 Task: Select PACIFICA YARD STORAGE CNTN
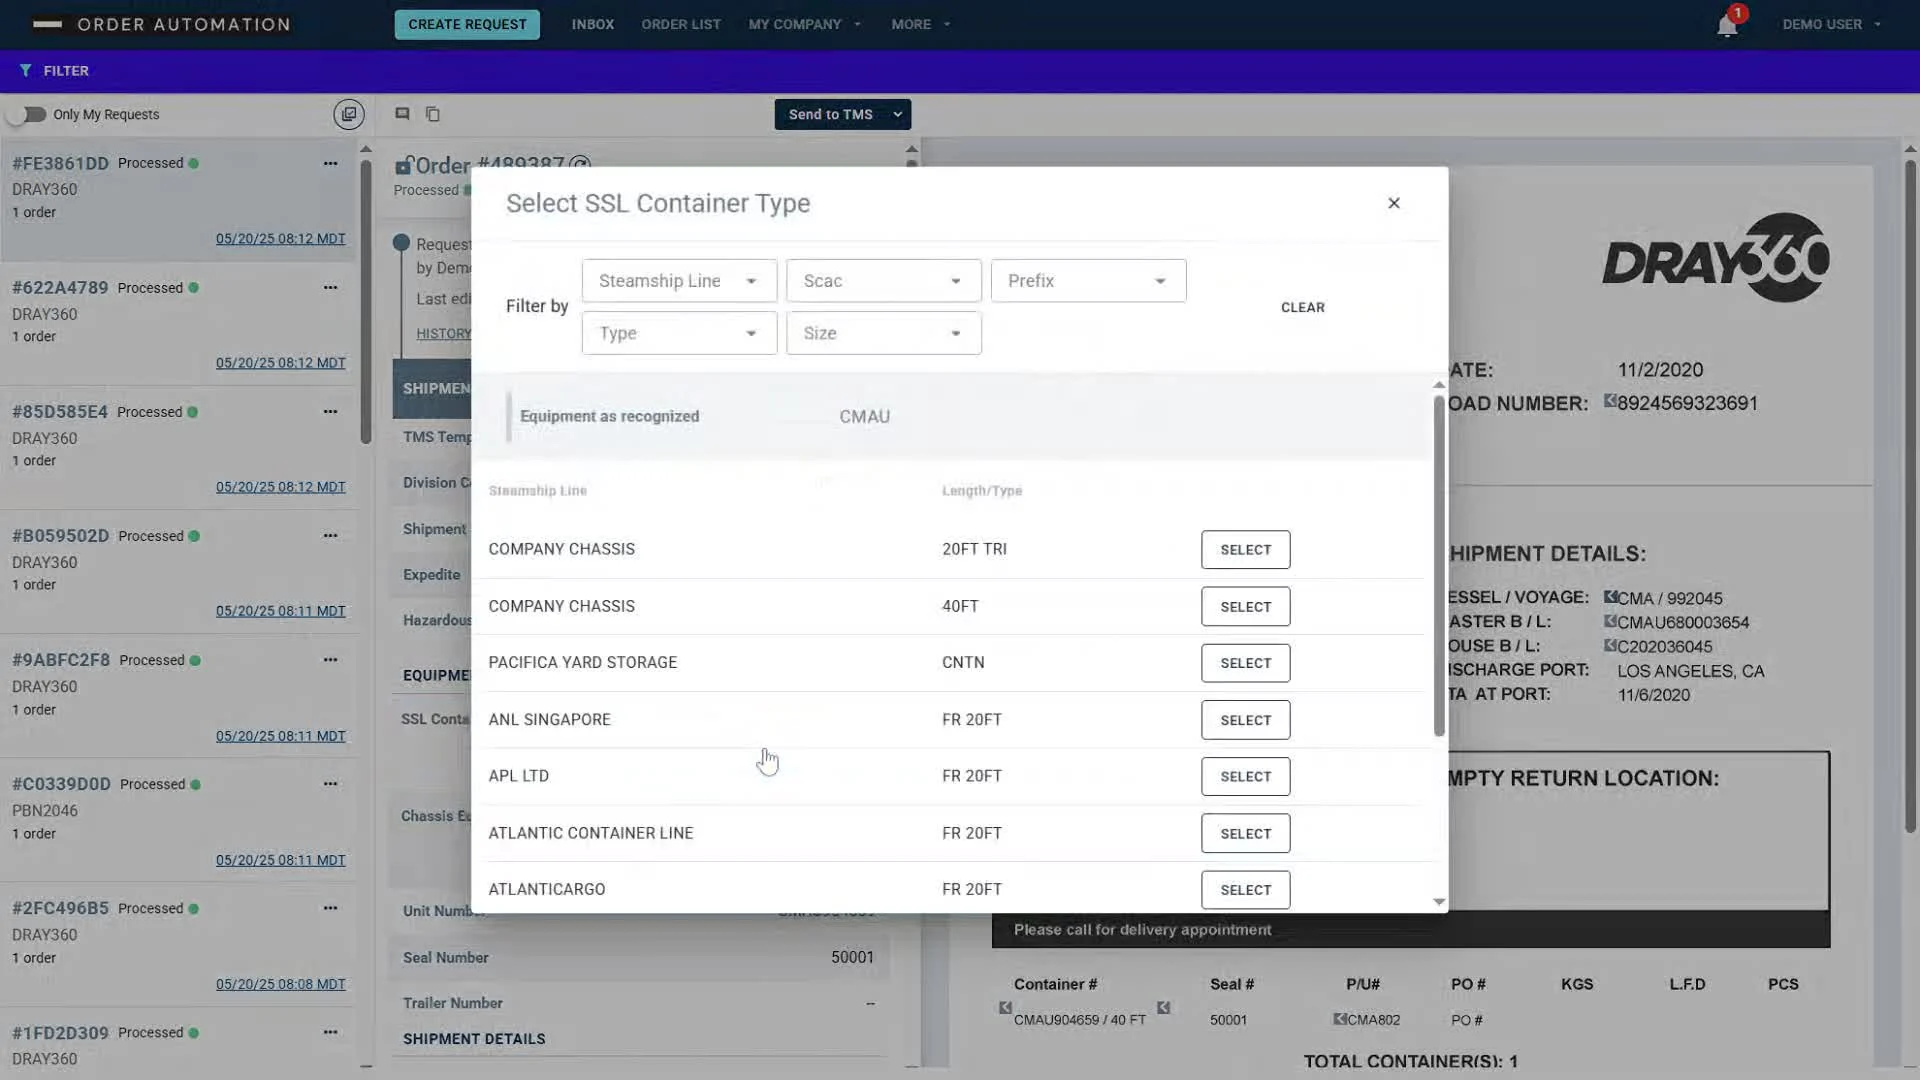click(x=1245, y=663)
